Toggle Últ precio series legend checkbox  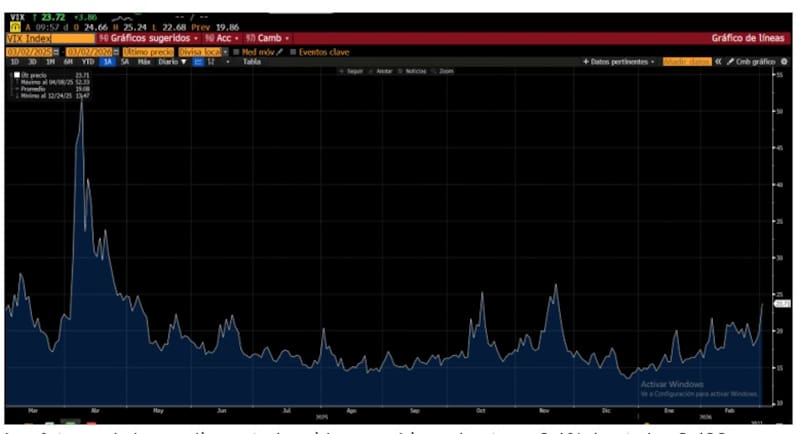coord(17,75)
